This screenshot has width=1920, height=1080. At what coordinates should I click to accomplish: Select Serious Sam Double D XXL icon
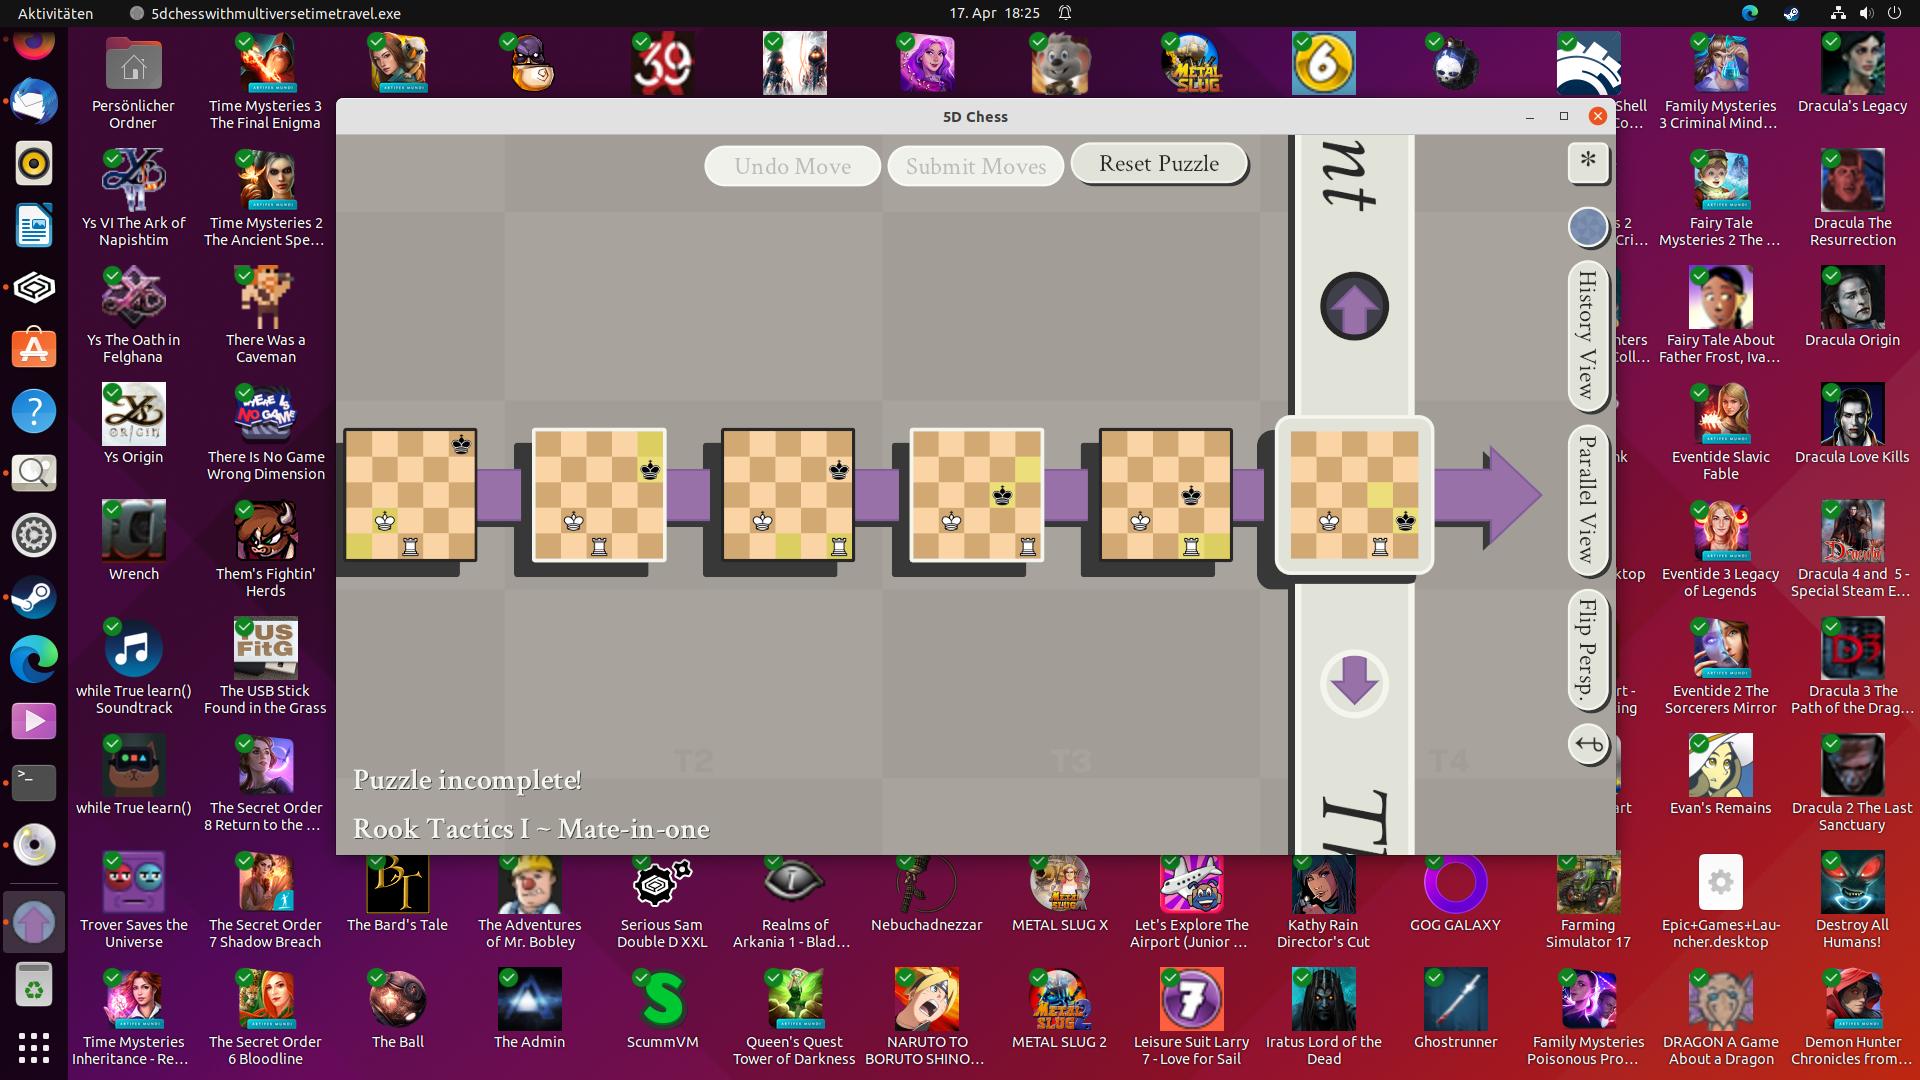662,901
